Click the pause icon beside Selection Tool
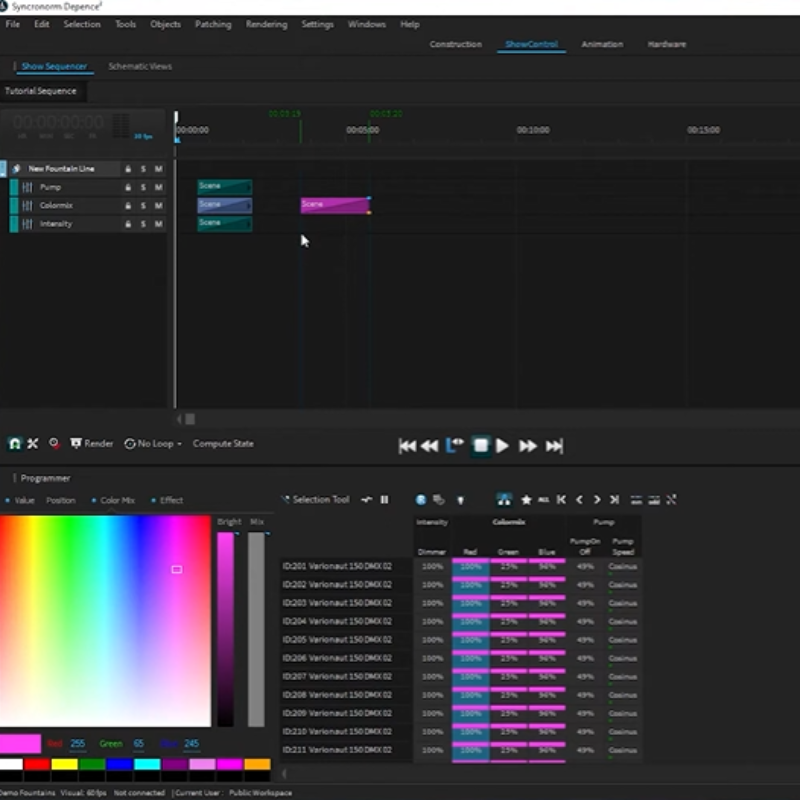 [384, 499]
